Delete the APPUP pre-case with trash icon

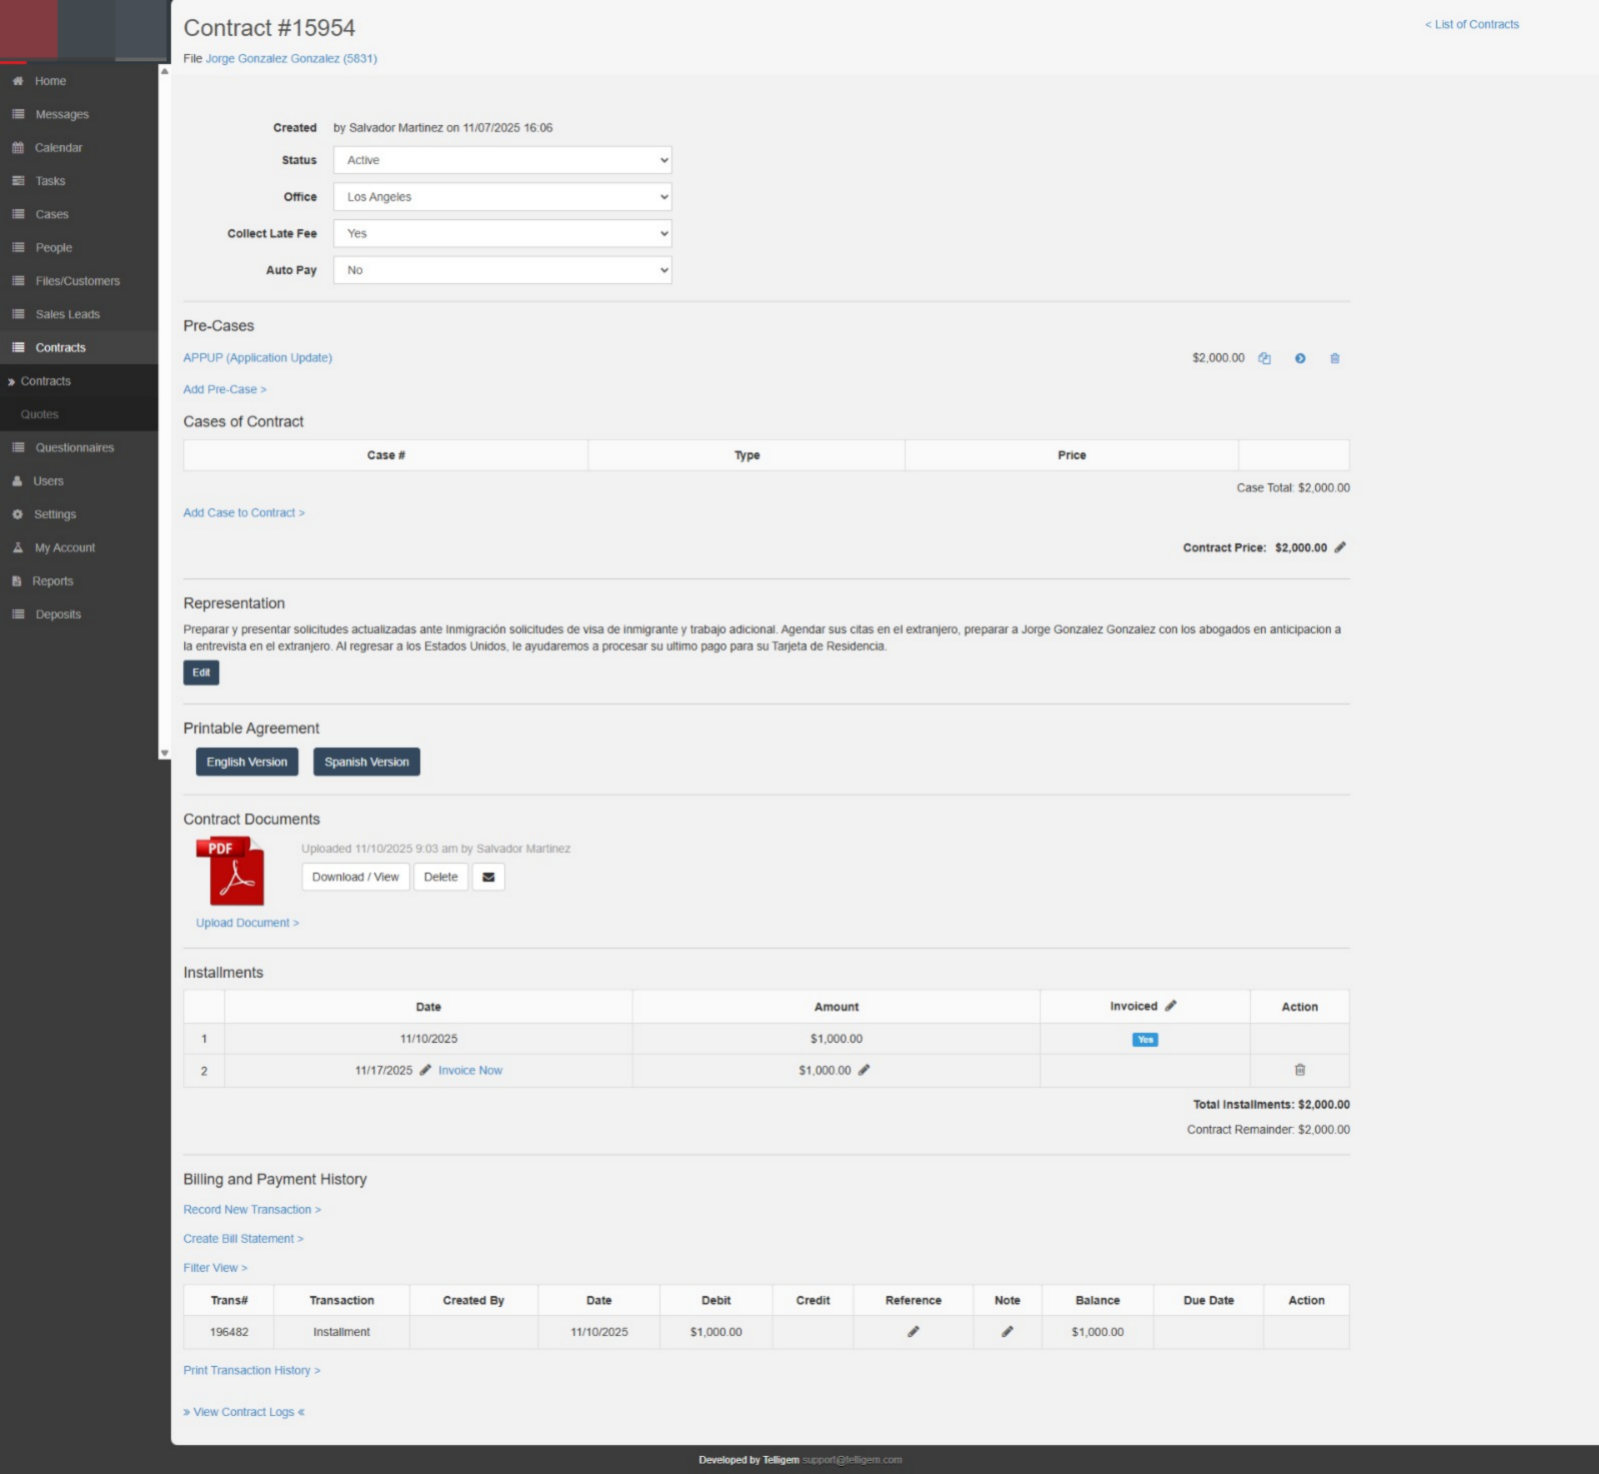(x=1334, y=358)
